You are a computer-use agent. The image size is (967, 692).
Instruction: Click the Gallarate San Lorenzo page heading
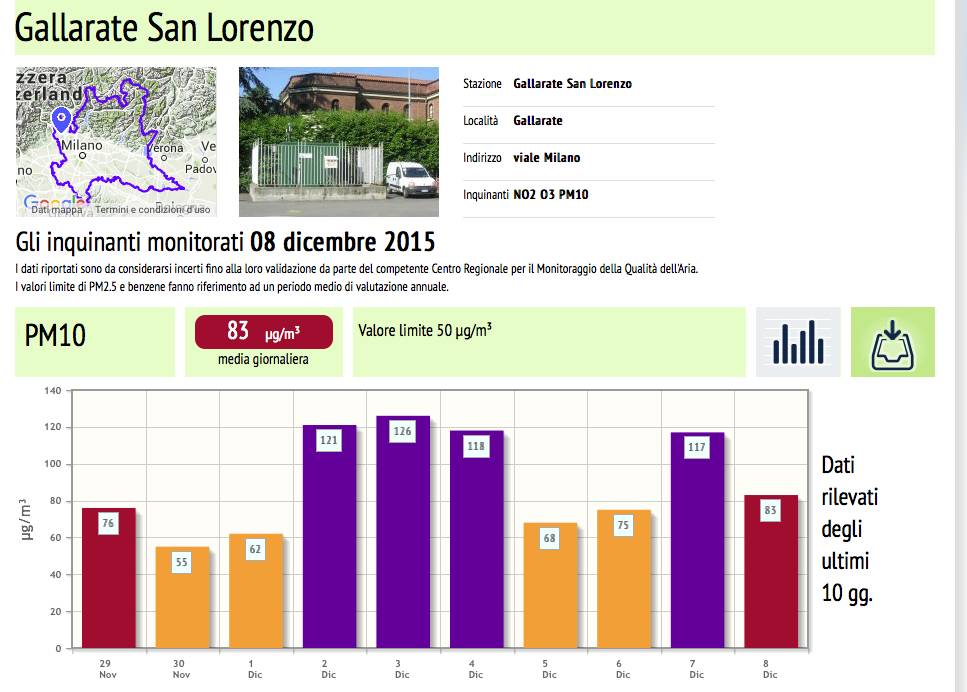[165, 29]
